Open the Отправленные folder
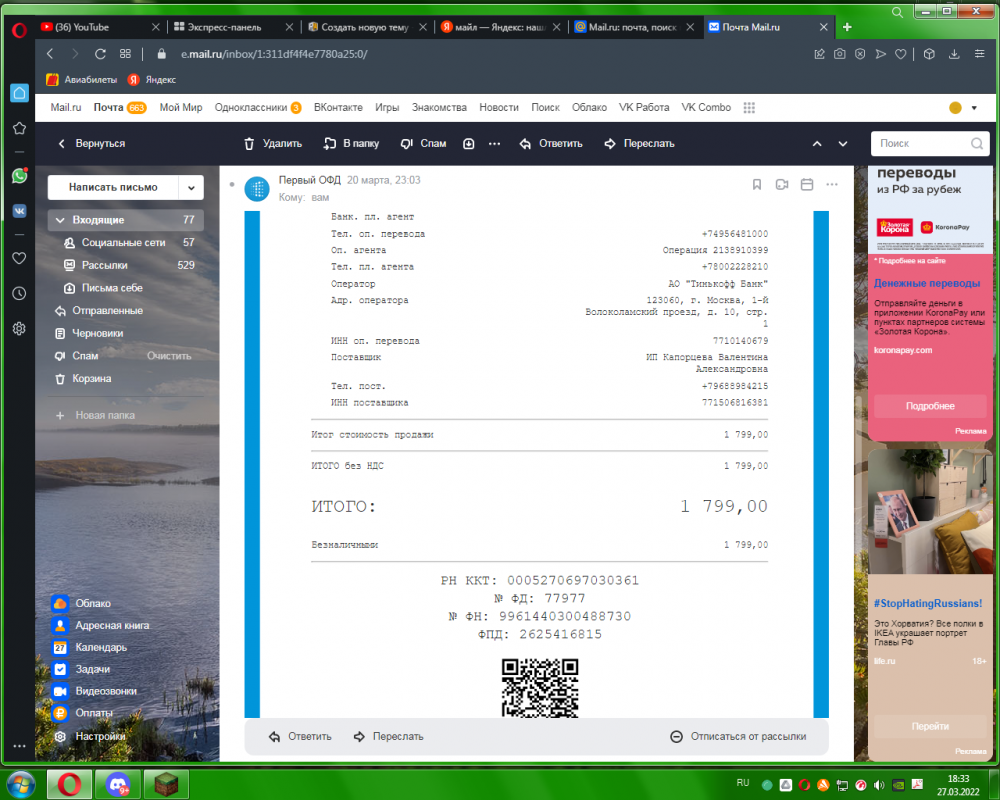This screenshot has height=800, width=1000. coord(126,311)
